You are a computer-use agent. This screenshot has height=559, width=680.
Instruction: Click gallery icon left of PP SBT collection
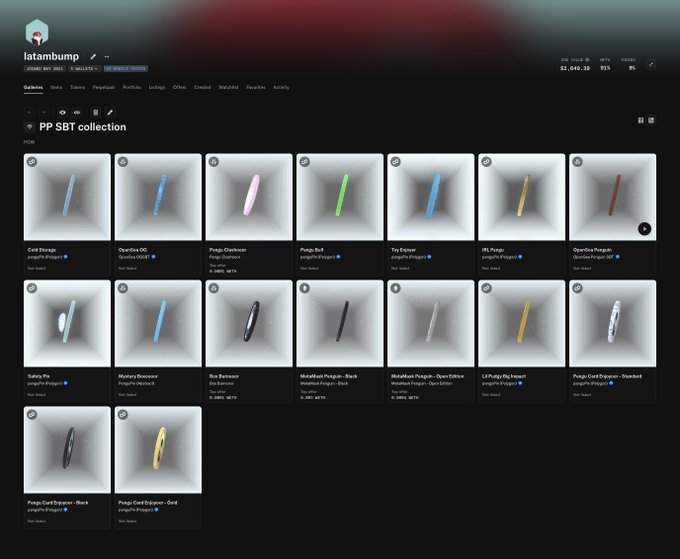tap(29, 127)
